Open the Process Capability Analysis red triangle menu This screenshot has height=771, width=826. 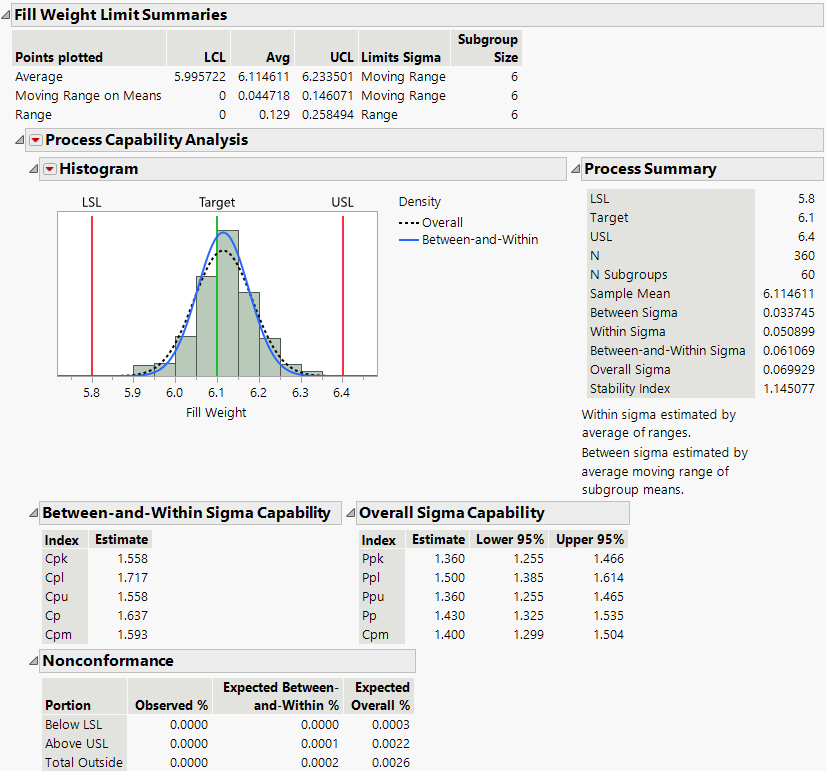[x=36, y=140]
